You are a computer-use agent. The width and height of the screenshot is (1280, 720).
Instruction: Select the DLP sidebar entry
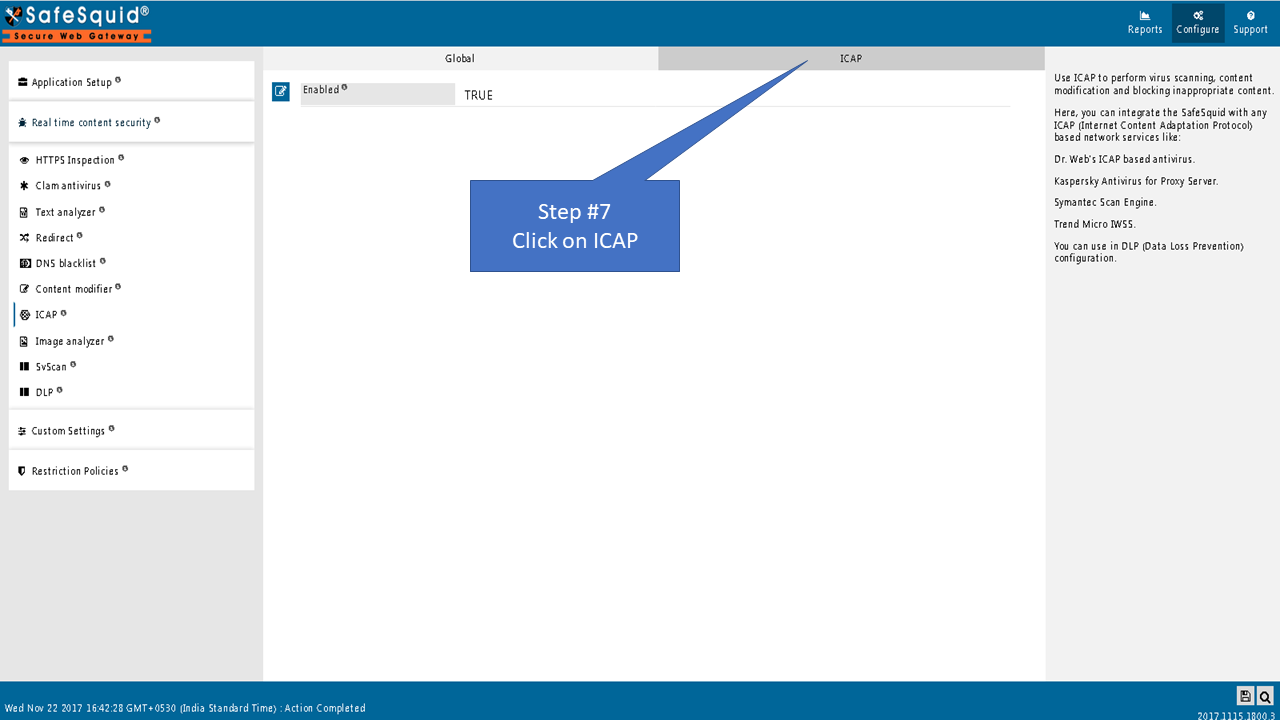tap(44, 393)
